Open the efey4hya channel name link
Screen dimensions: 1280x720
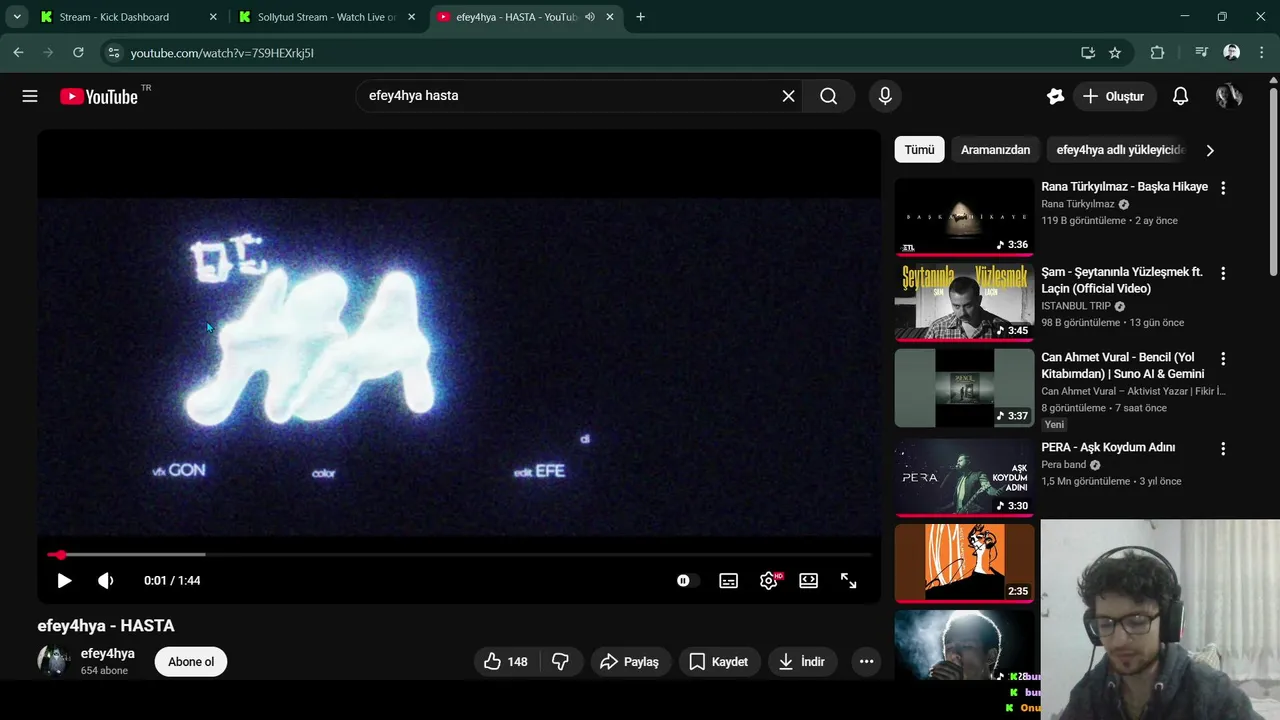[108, 653]
